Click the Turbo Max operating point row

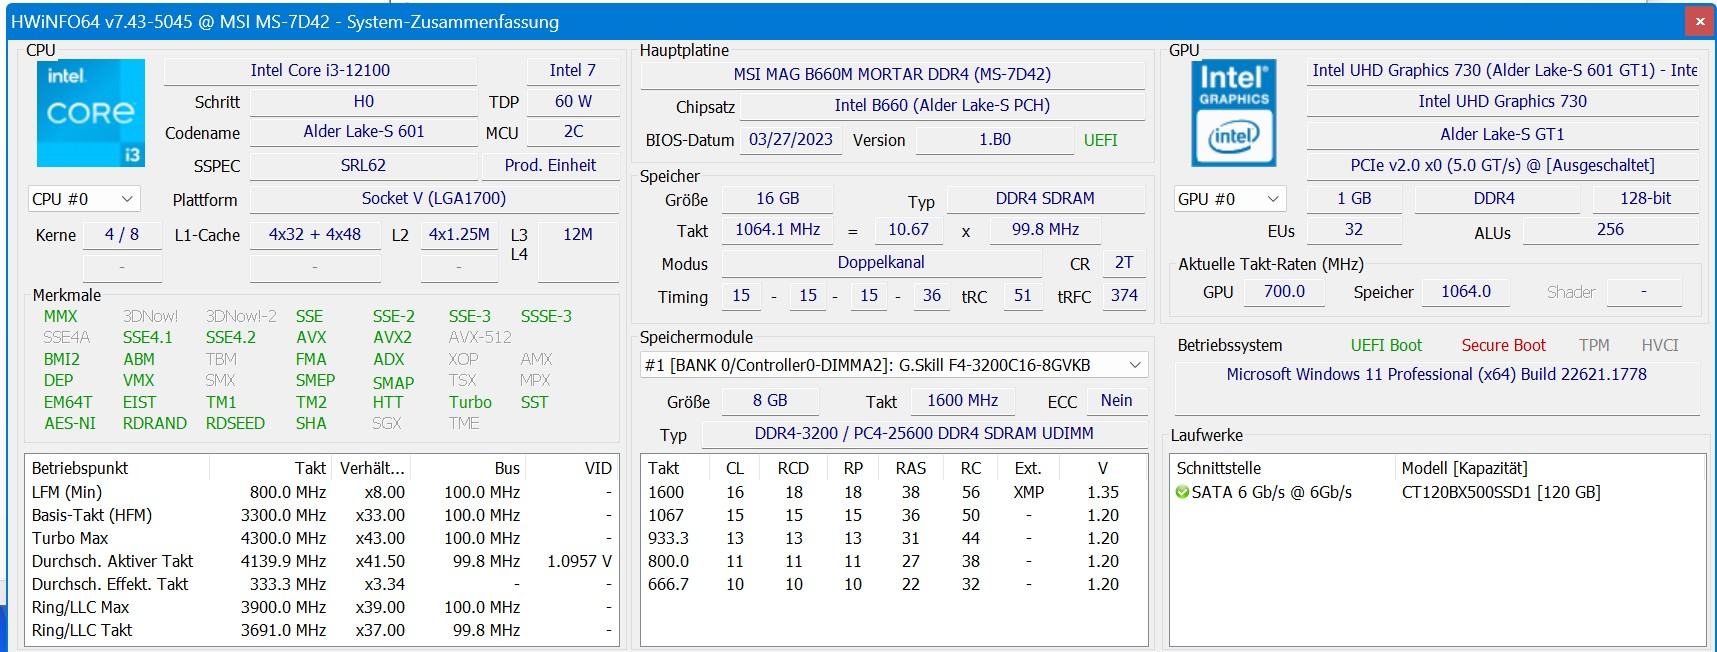tap(321, 538)
